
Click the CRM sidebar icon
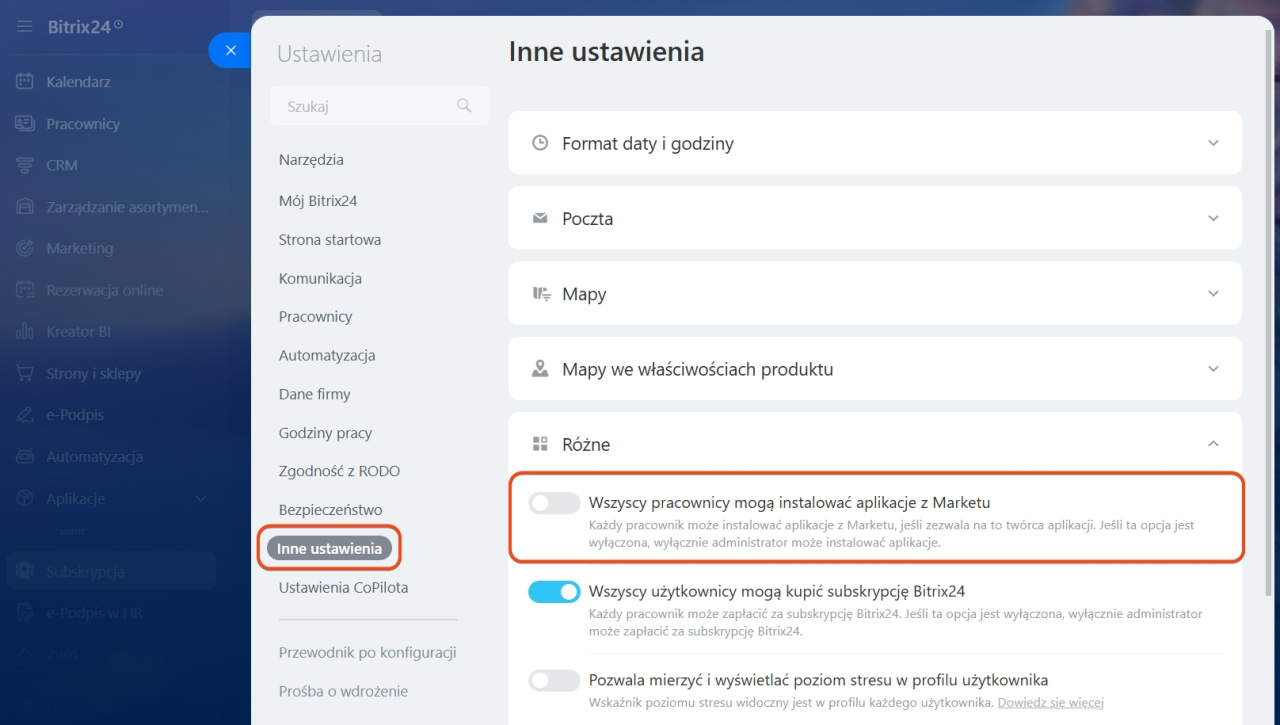(x=25, y=165)
